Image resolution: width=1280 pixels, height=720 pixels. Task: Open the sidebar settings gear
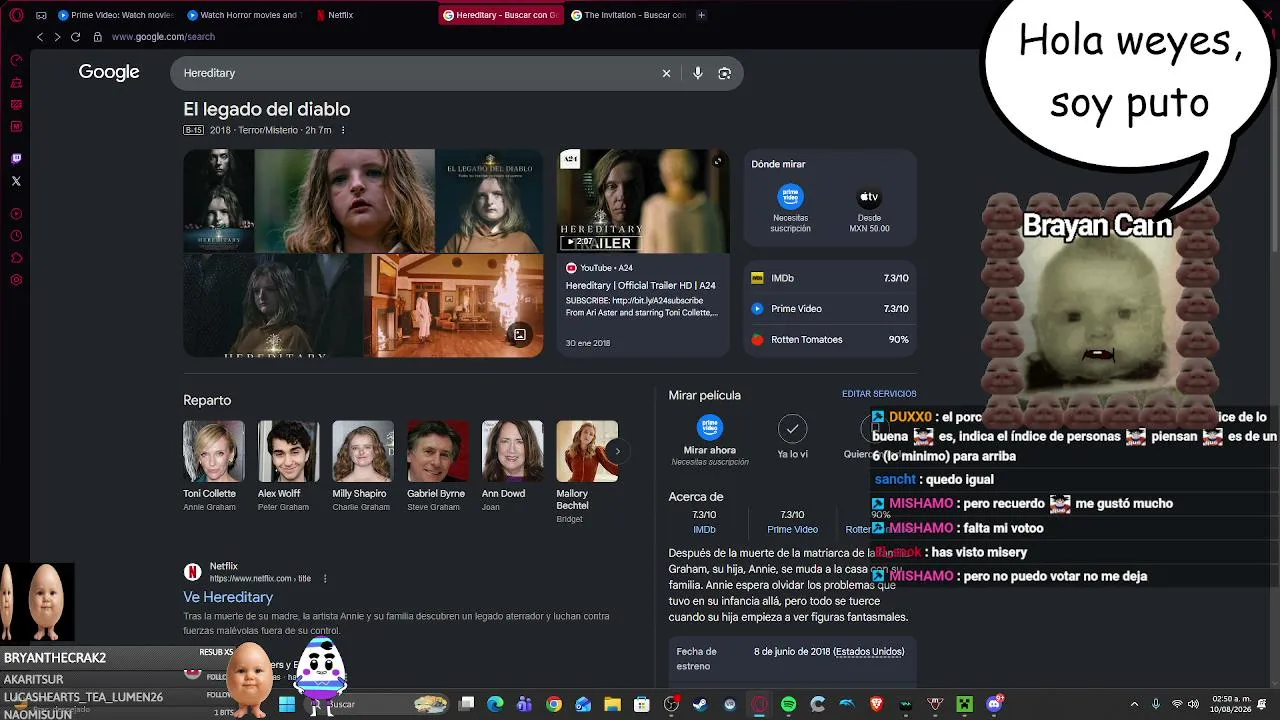pyautogui.click(x=16, y=280)
